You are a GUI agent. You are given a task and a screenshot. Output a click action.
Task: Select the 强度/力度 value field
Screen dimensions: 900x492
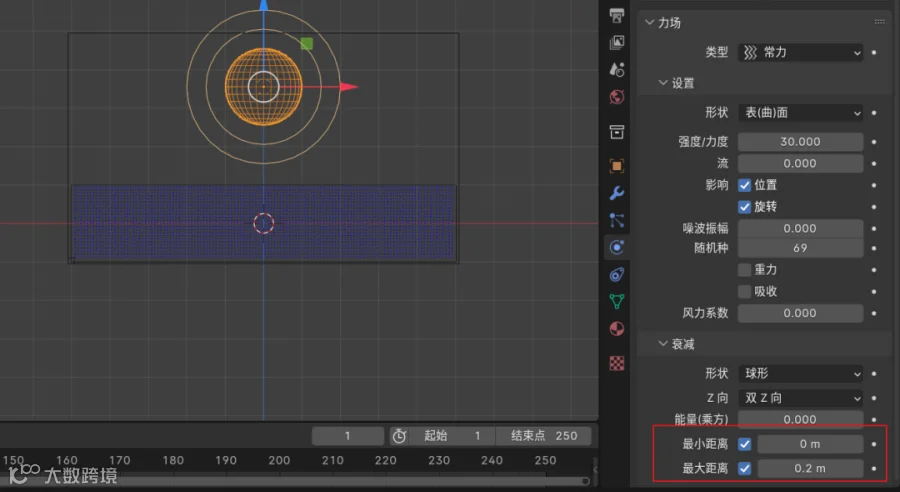(x=800, y=142)
